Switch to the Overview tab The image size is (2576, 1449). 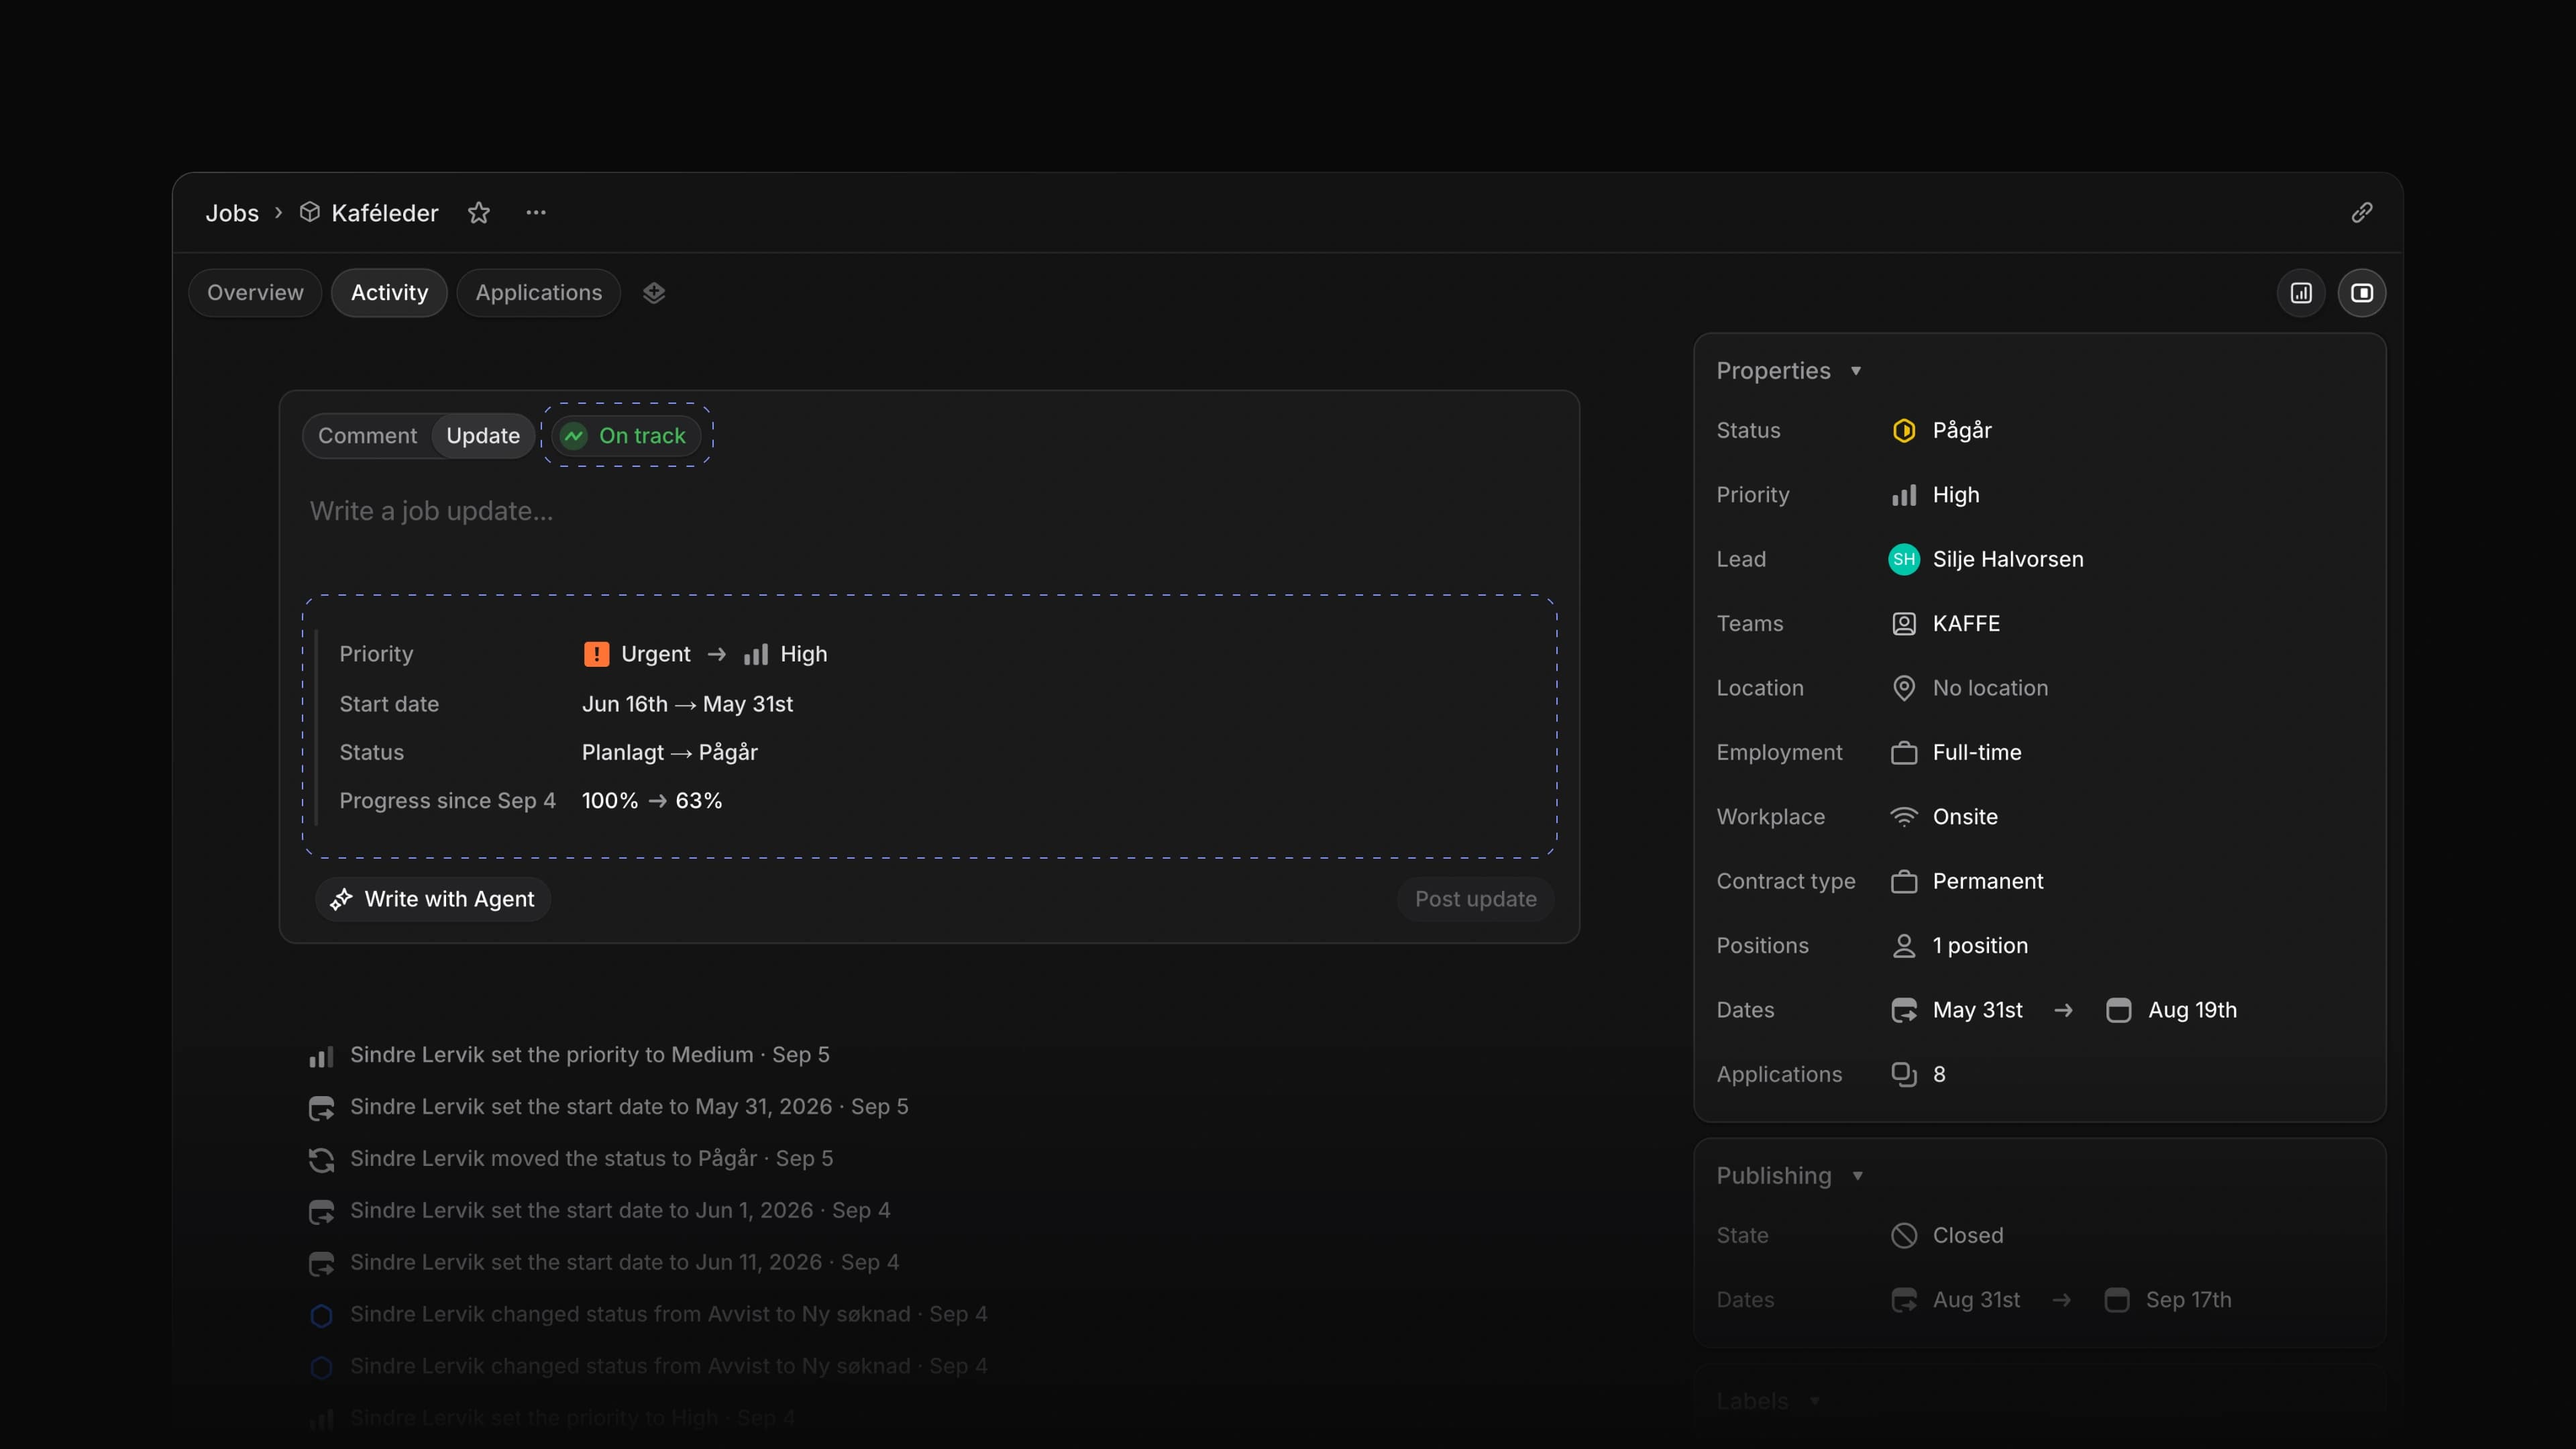(x=255, y=293)
